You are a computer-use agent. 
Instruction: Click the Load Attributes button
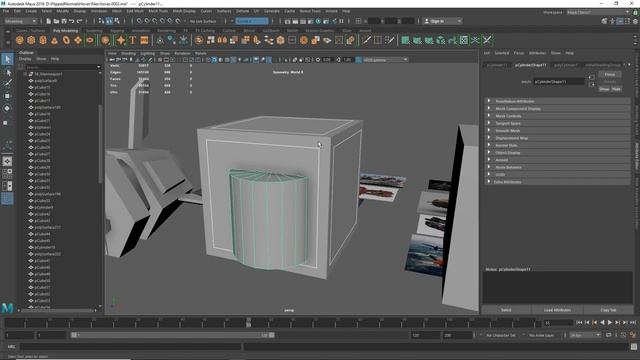click(x=557, y=310)
